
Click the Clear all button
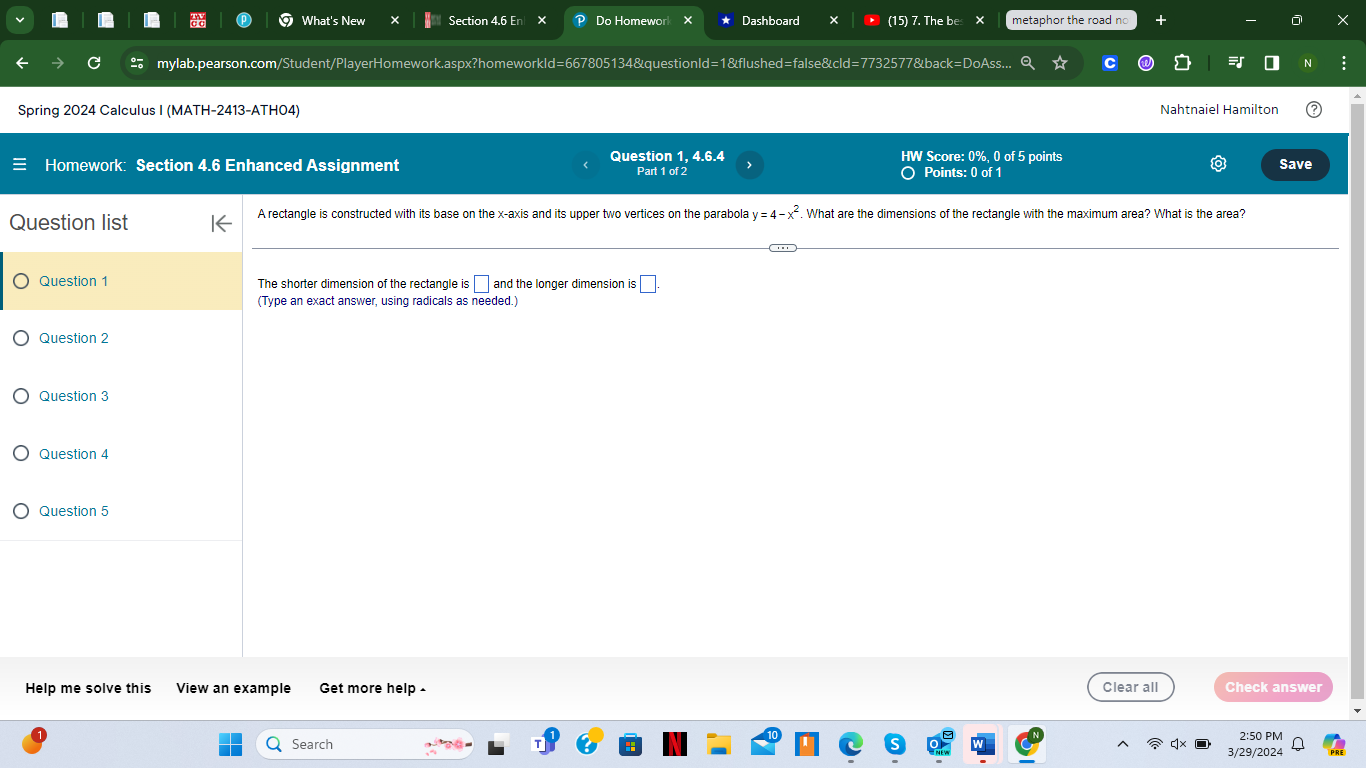1130,687
